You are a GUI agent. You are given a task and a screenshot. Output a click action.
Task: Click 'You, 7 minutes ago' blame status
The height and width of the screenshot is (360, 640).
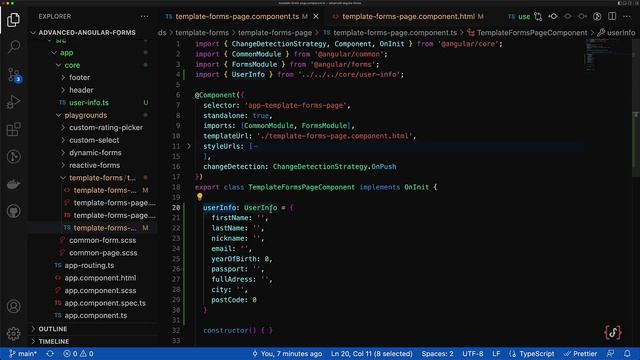[287, 353]
